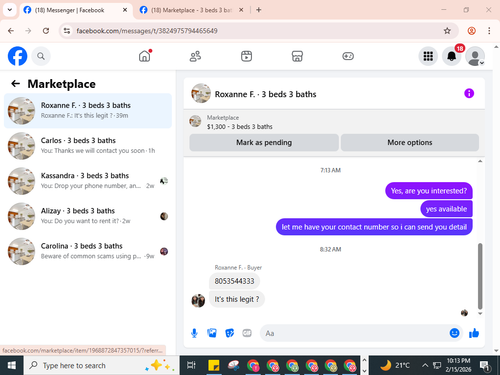The width and height of the screenshot is (500, 375).
Task: Send a thumbs-up like
Action: [474, 333]
